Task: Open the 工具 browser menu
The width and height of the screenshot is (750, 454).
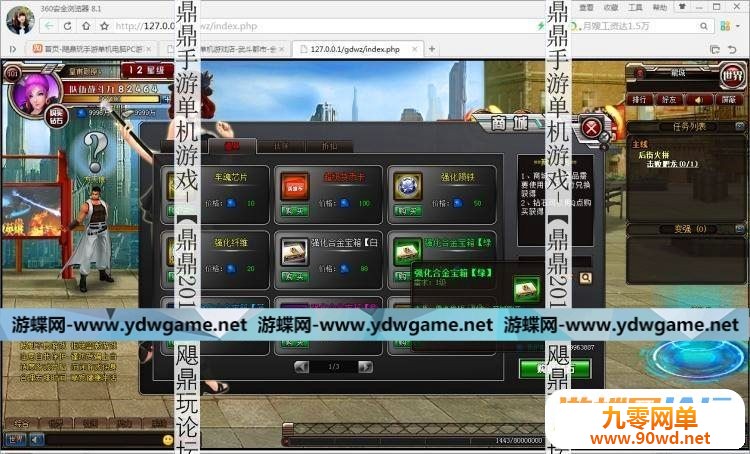Action: (x=635, y=8)
